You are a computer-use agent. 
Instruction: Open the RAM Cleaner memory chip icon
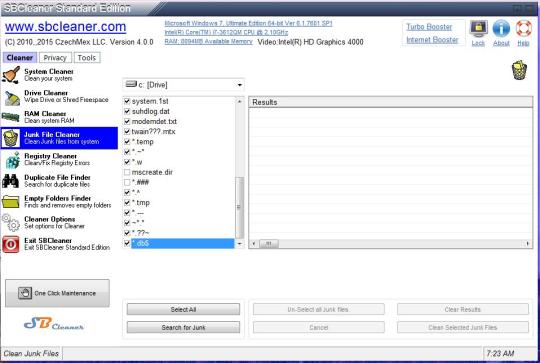click(x=11, y=117)
